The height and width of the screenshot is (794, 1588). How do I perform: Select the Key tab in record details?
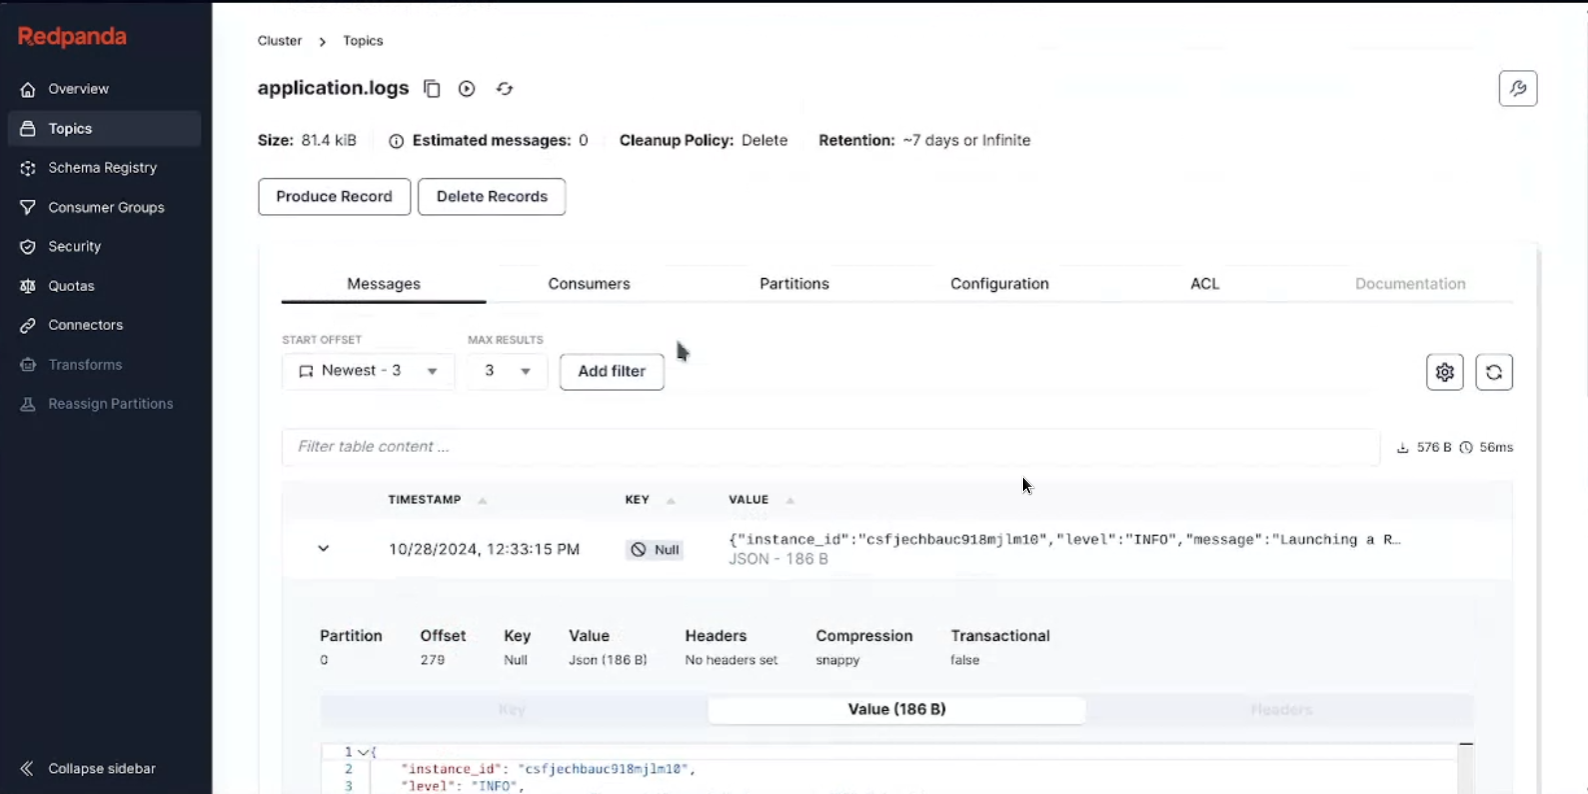pos(512,710)
